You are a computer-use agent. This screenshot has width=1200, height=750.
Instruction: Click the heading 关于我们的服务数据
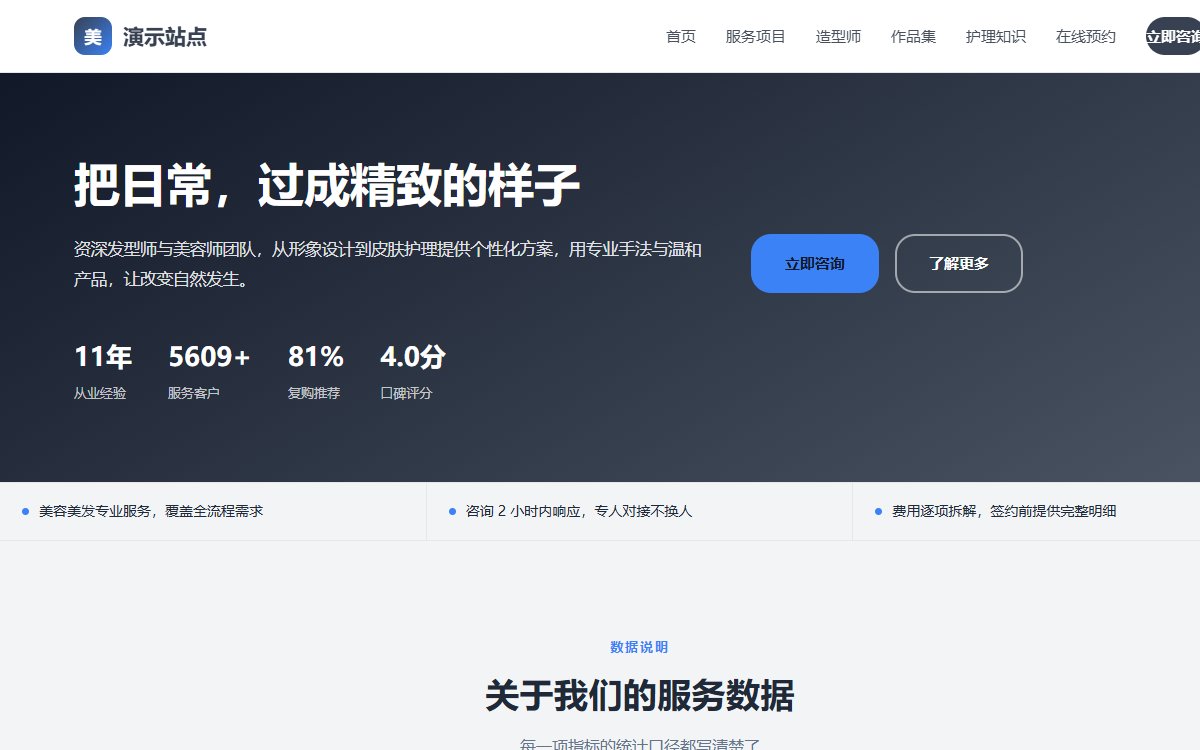639,696
